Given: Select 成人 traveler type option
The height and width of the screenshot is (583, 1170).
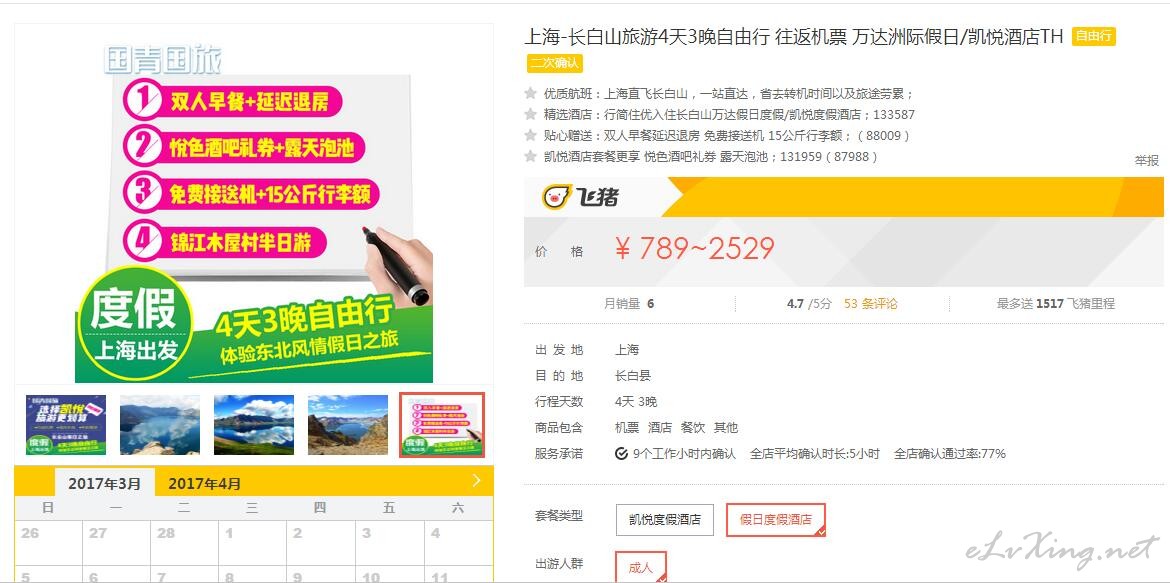Looking at the screenshot, I should pos(640,567).
